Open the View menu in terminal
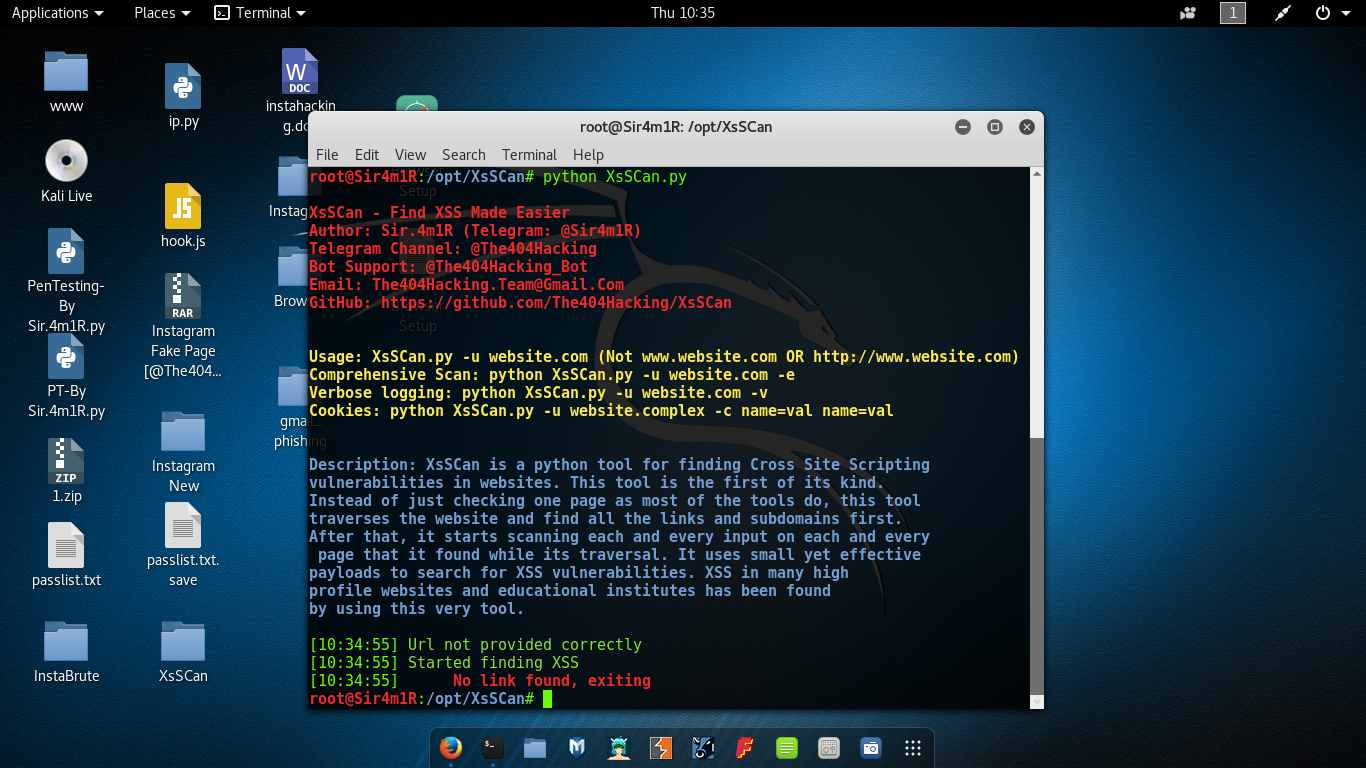The height and width of the screenshot is (768, 1366). tap(410, 154)
